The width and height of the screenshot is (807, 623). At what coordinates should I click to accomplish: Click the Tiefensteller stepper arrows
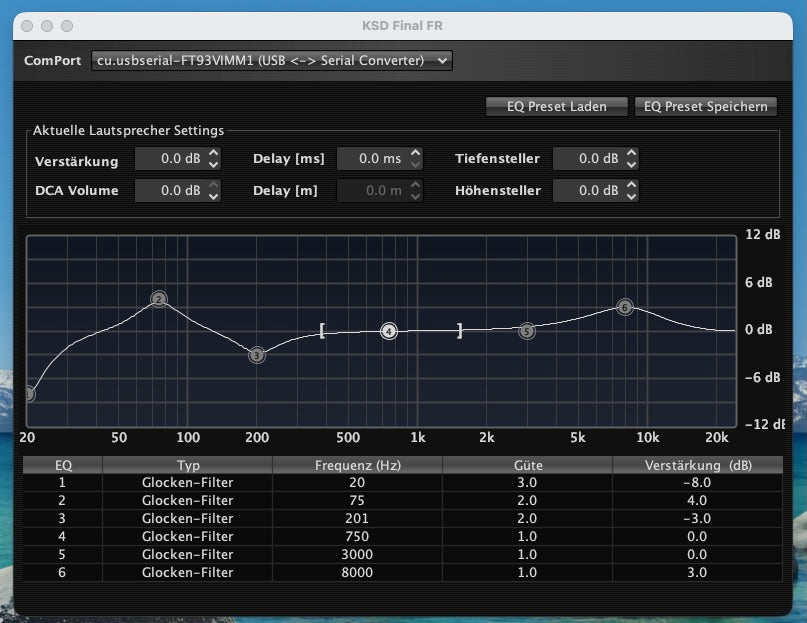click(x=632, y=159)
